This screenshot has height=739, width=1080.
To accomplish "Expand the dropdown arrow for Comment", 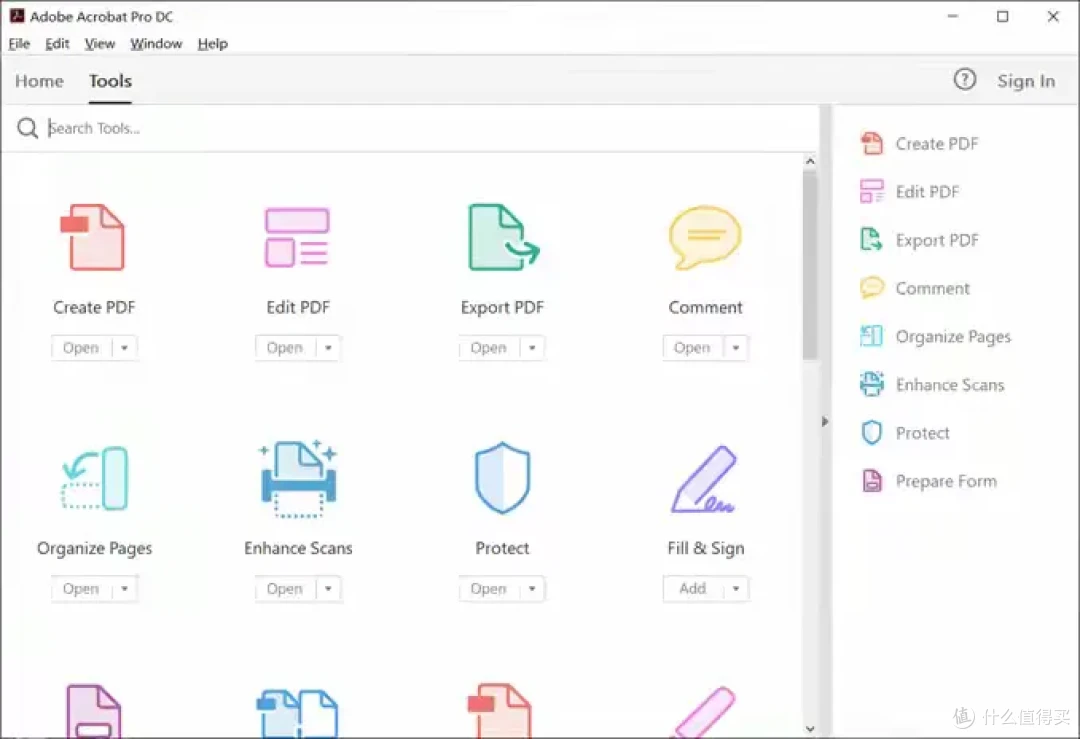I will pyautogui.click(x=736, y=348).
